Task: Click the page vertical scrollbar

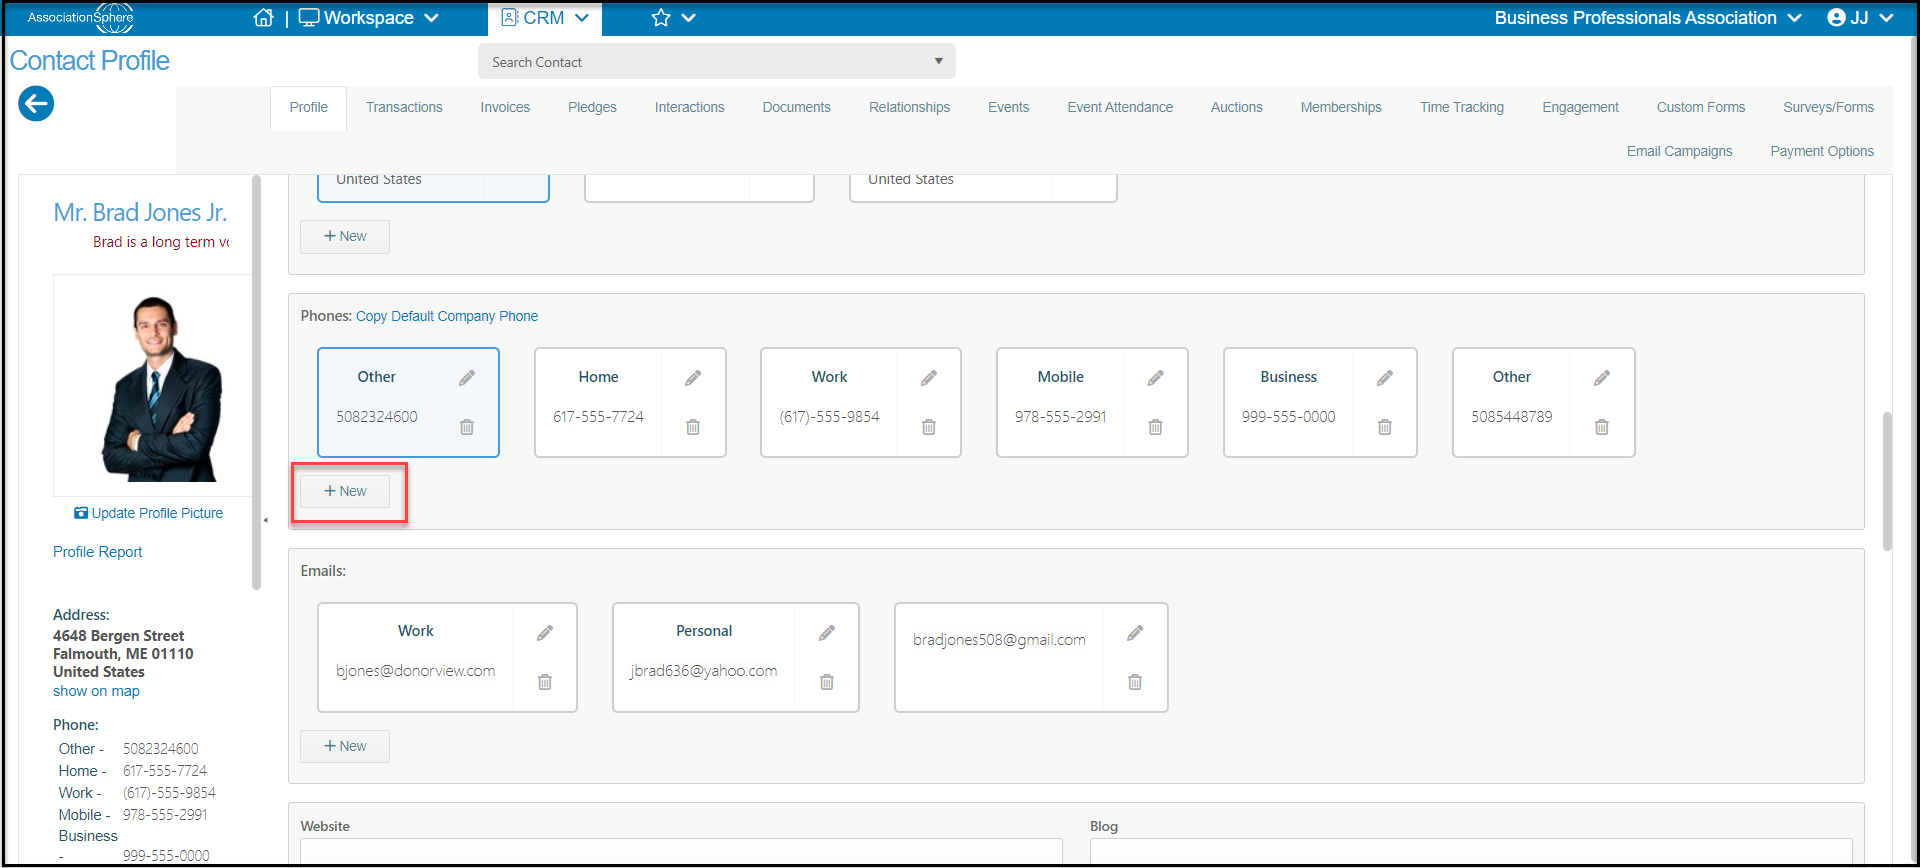Action: pos(1887,481)
